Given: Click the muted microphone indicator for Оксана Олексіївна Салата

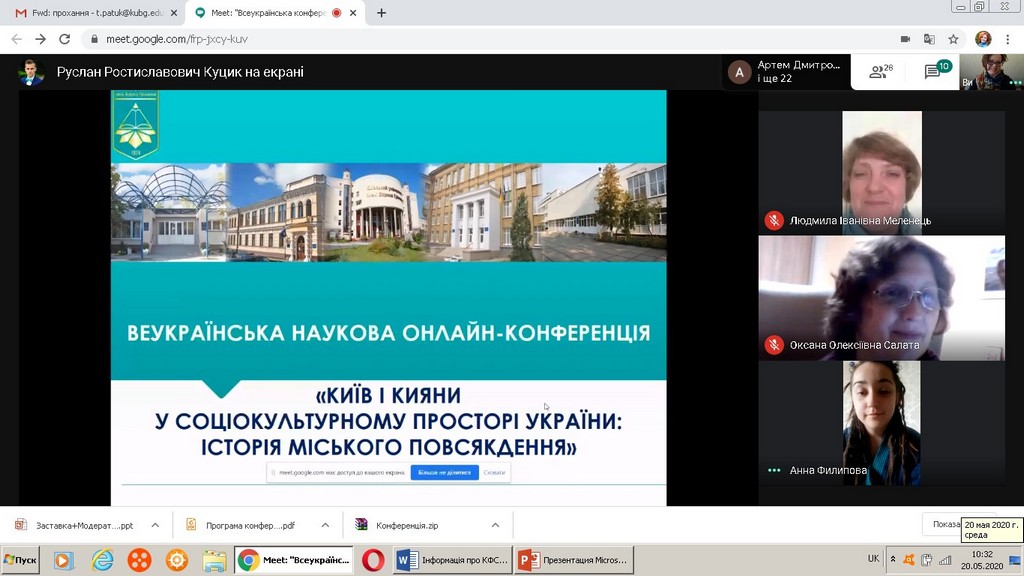Looking at the screenshot, I should (774, 346).
